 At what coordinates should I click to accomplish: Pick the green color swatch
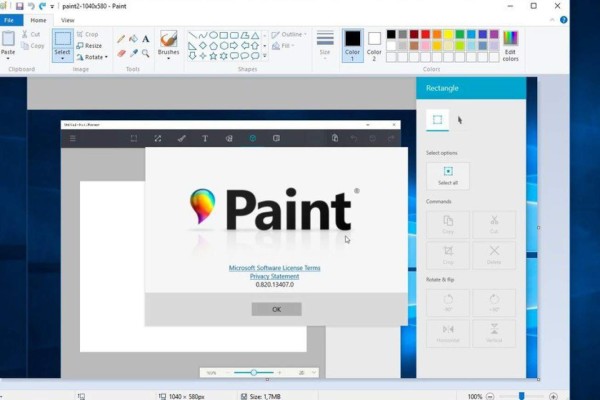460,34
